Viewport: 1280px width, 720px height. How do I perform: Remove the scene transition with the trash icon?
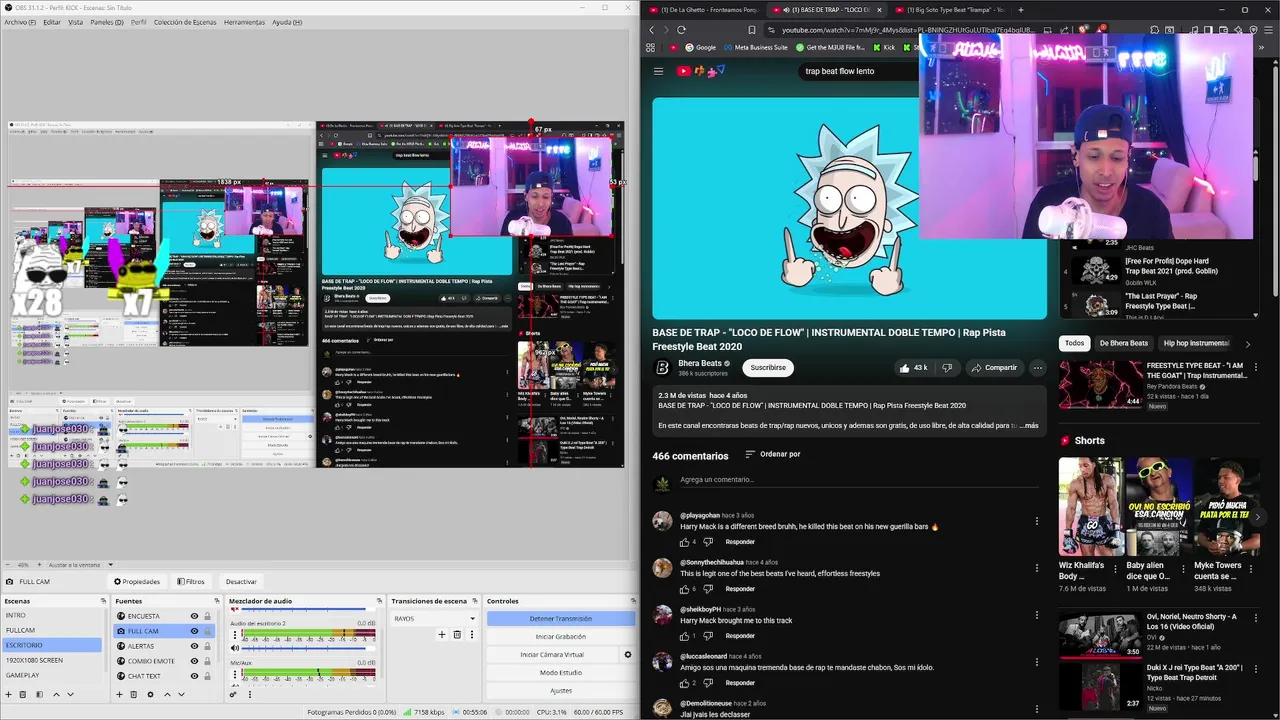[457, 634]
